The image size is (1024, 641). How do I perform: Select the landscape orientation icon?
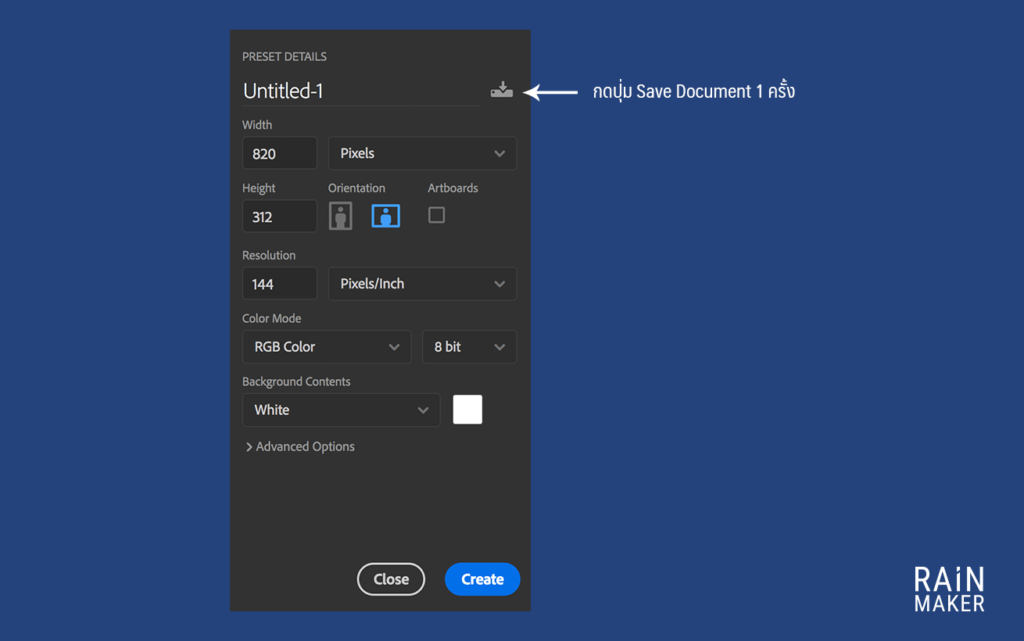coord(386,216)
